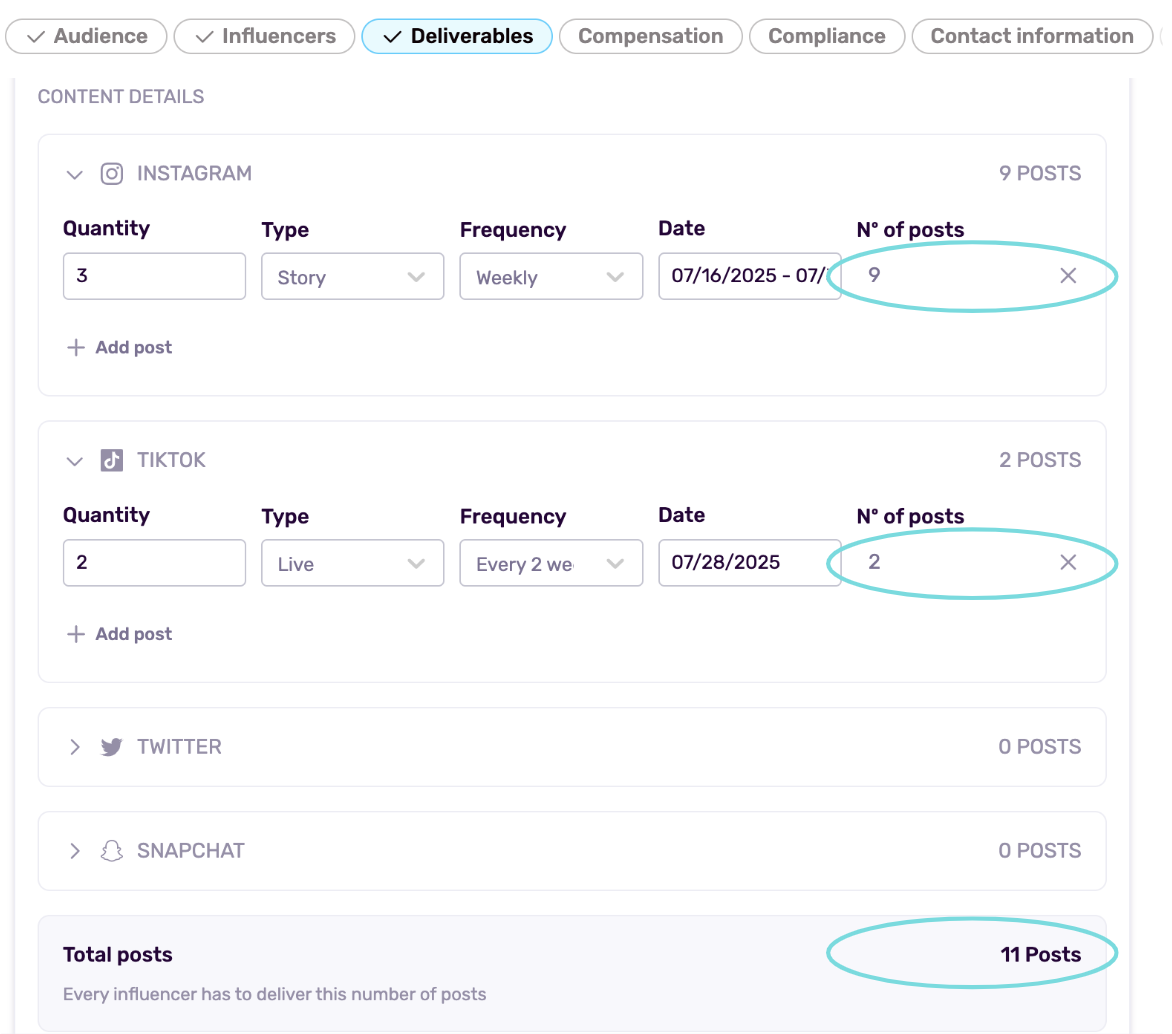Collapse the Instagram section chevron
This screenshot has width=1172, height=1034.
coord(74,175)
